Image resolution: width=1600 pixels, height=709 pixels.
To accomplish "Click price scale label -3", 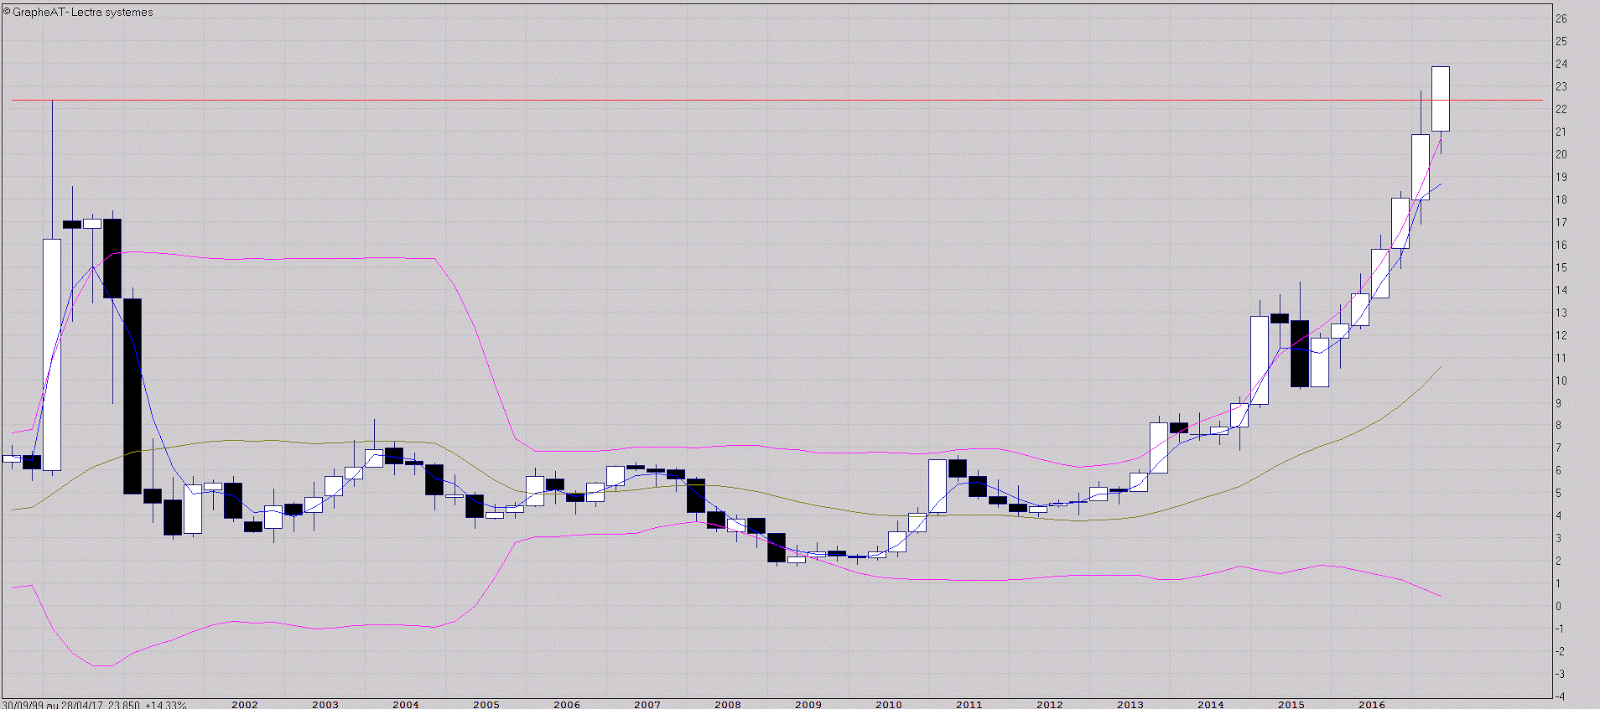I will pyautogui.click(x=1560, y=675).
